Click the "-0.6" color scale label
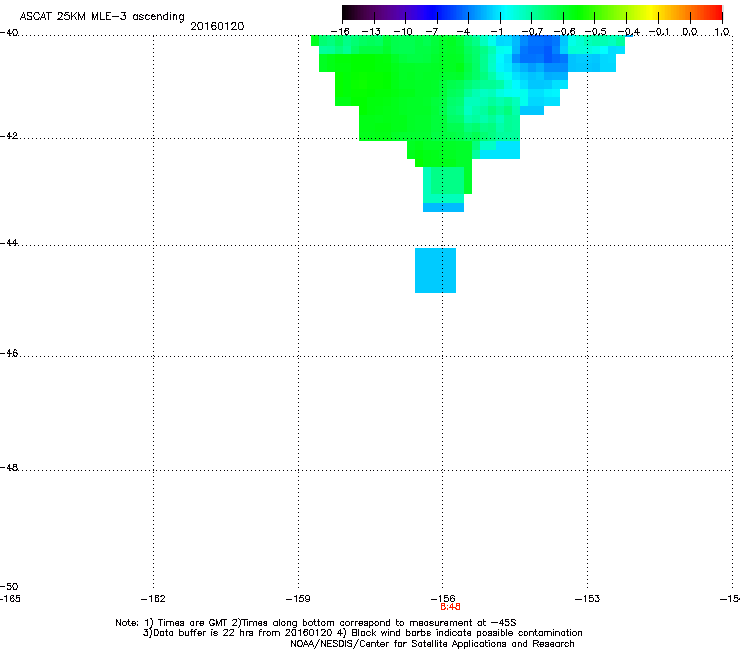The image size is (740, 650). click(564, 32)
